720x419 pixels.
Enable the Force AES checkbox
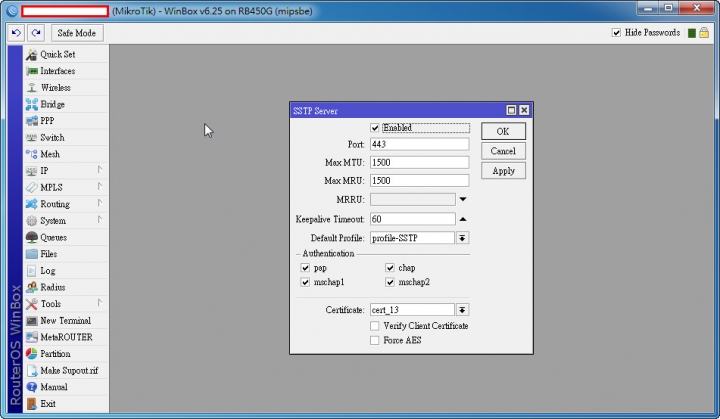375,340
